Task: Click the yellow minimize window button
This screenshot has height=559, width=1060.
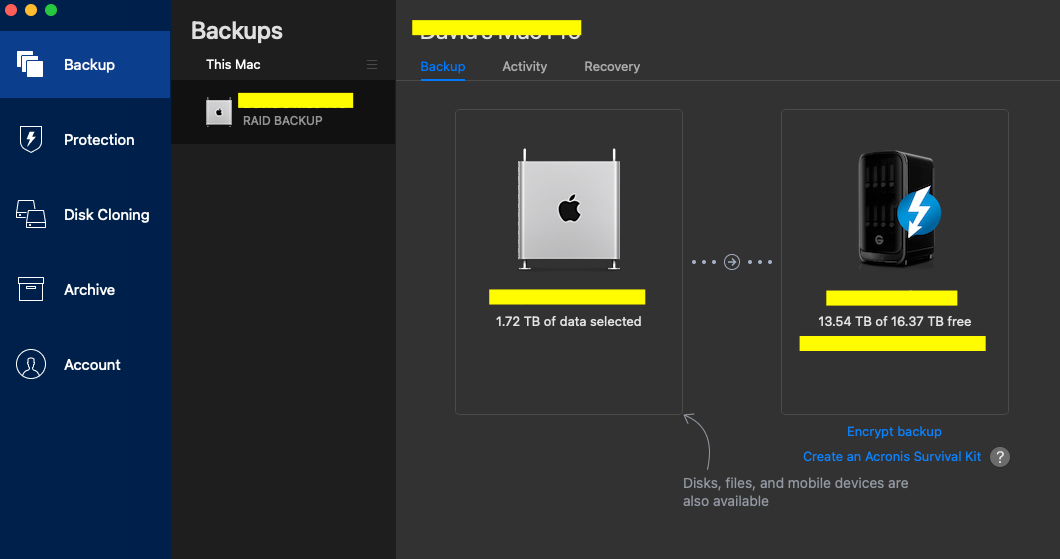Action: pyautogui.click(x=30, y=9)
